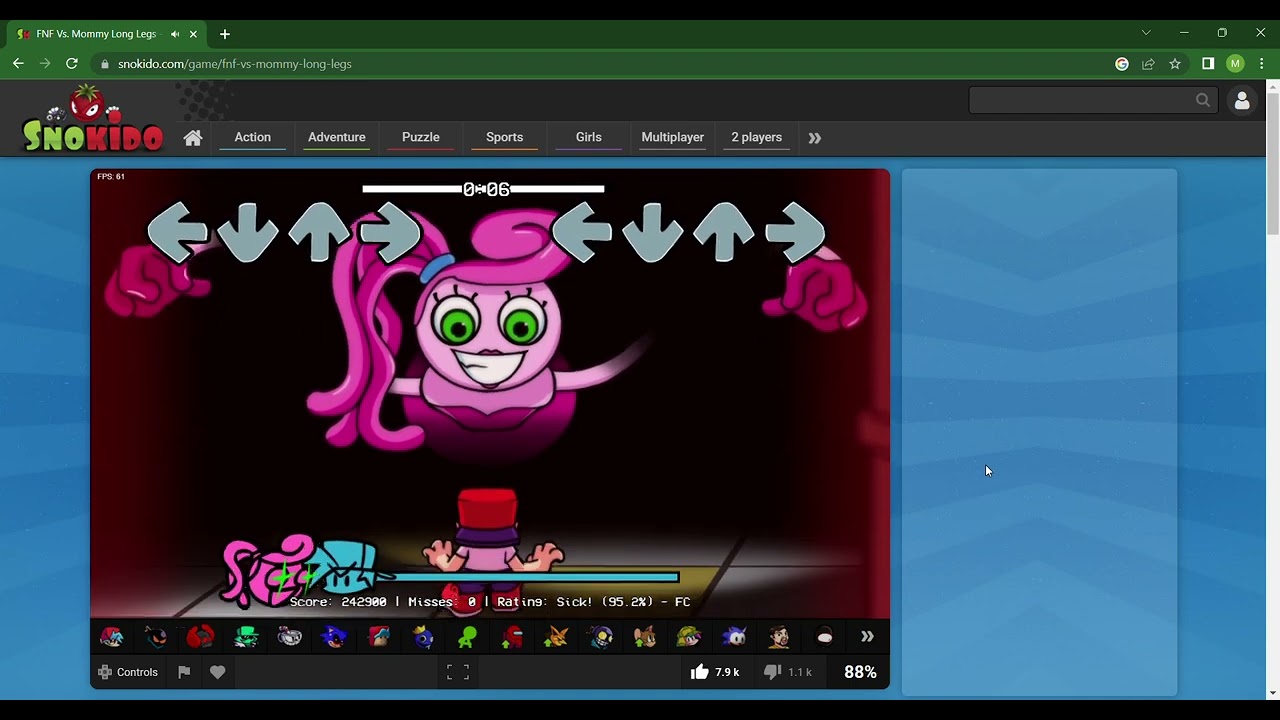
Task: Open the red Among Us impostor thumbnail
Action: pyautogui.click(x=512, y=636)
